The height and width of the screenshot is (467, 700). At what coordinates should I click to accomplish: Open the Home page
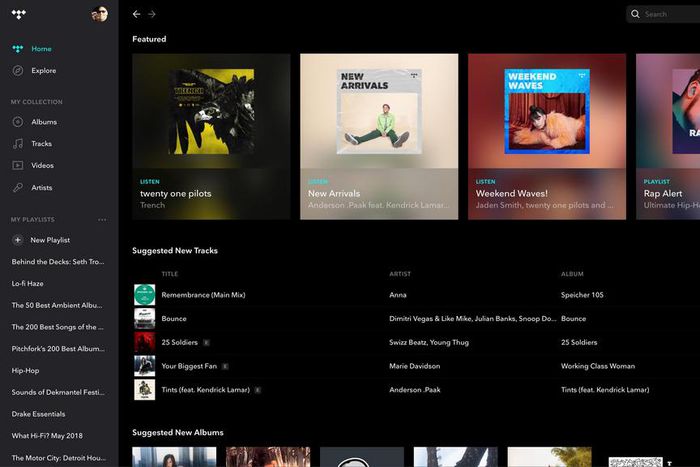[x=42, y=49]
